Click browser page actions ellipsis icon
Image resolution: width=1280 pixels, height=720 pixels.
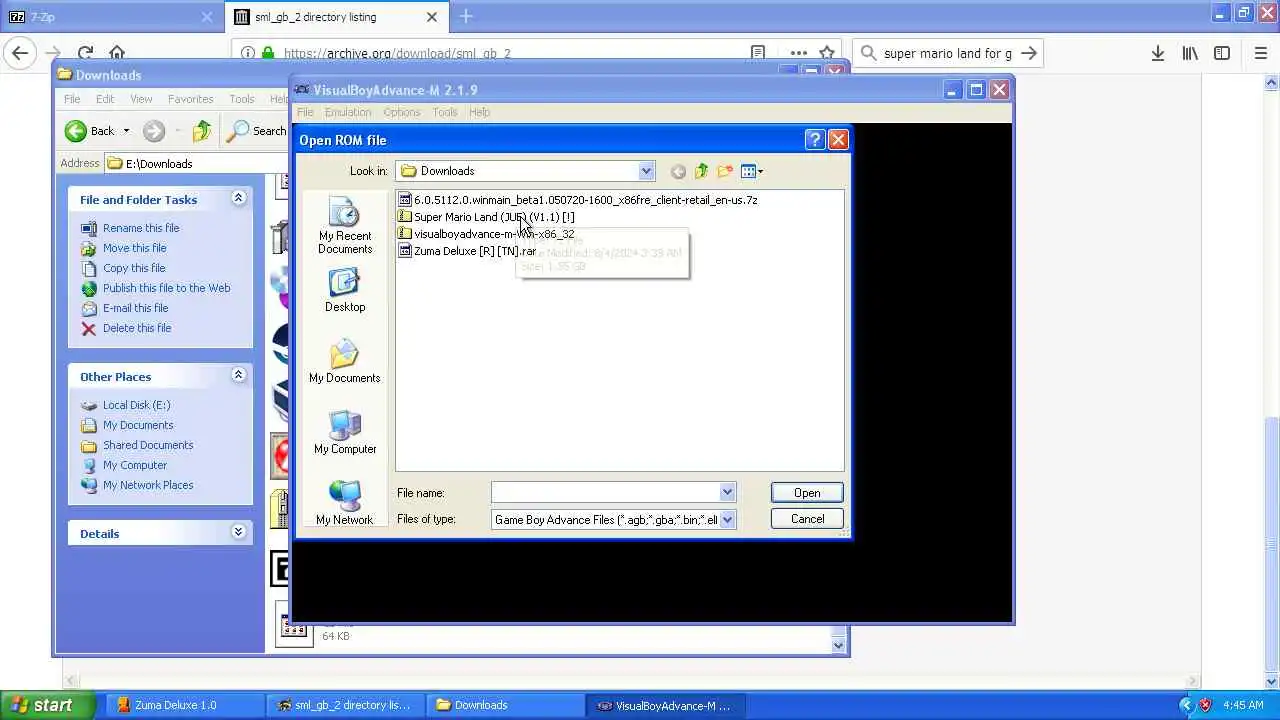(798, 53)
